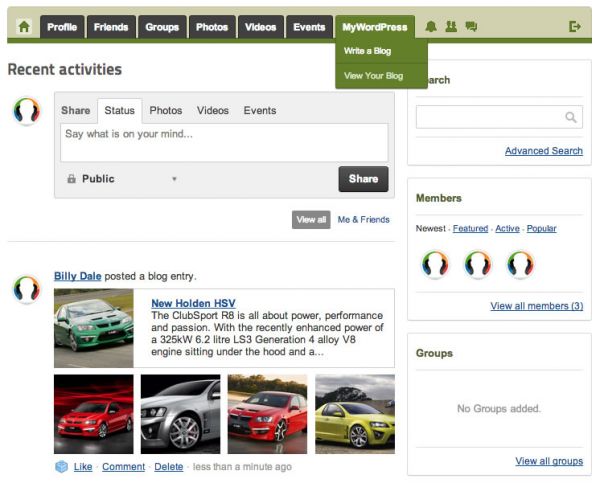Show Featured members list
This screenshot has width=600, height=487.
pyautogui.click(x=470, y=229)
